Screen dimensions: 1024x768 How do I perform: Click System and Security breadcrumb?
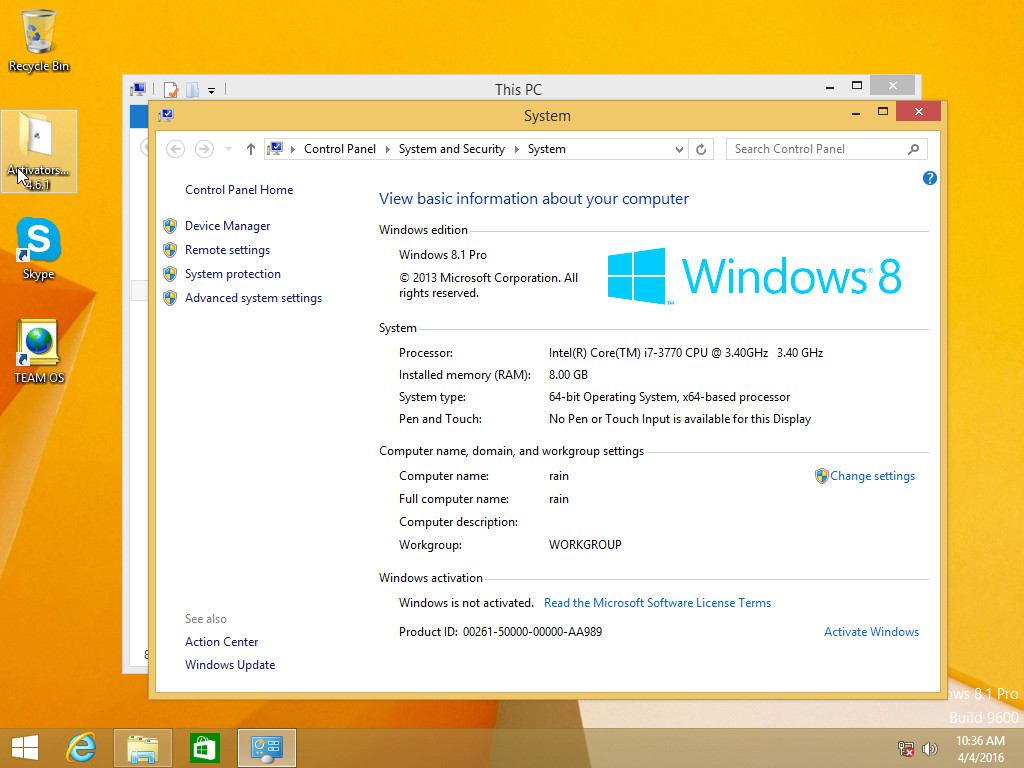tap(452, 149)
